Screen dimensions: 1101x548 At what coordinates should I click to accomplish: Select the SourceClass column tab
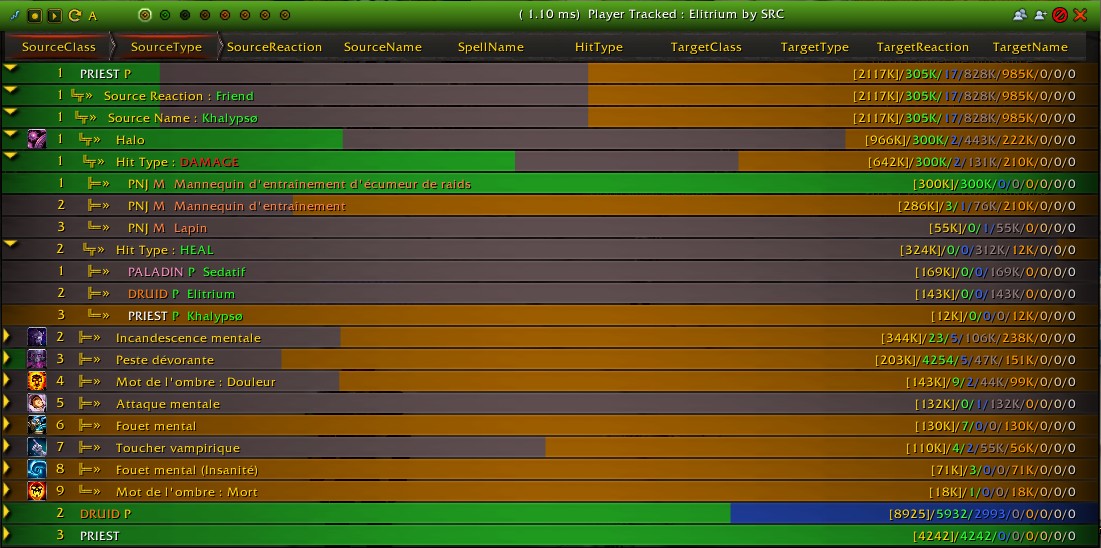click(x=58, y=47)
